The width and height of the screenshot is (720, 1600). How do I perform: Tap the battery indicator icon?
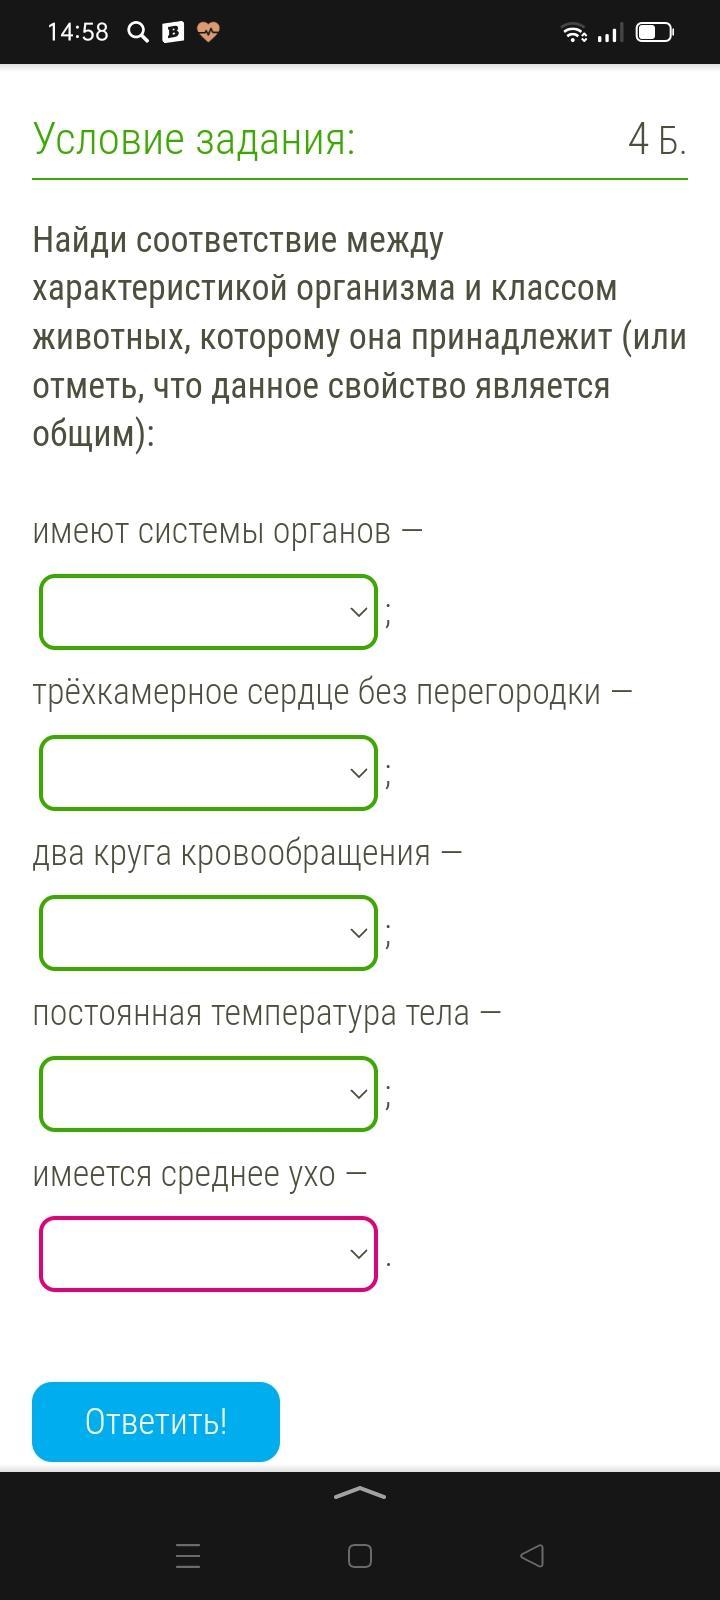click(654, 33)
